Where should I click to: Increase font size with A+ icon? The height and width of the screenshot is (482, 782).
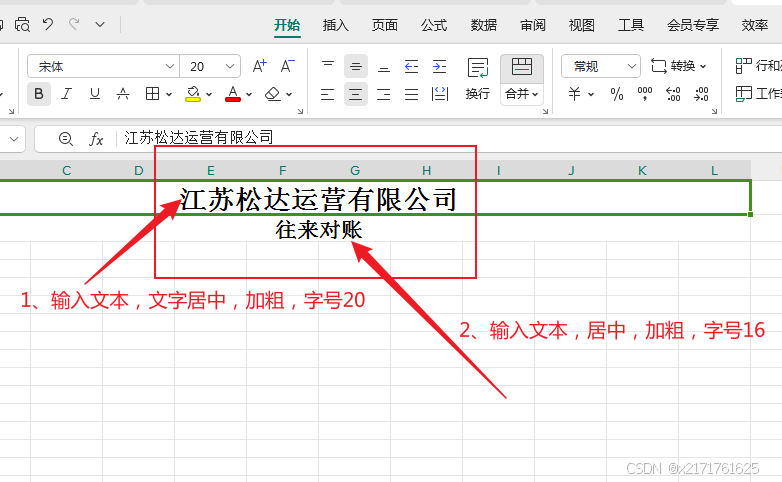259,66
